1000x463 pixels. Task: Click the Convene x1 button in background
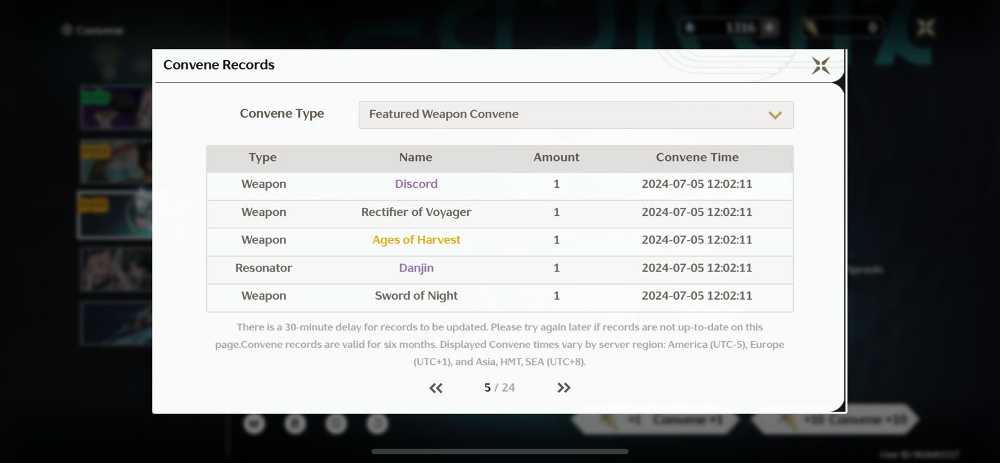pos(655,421)
